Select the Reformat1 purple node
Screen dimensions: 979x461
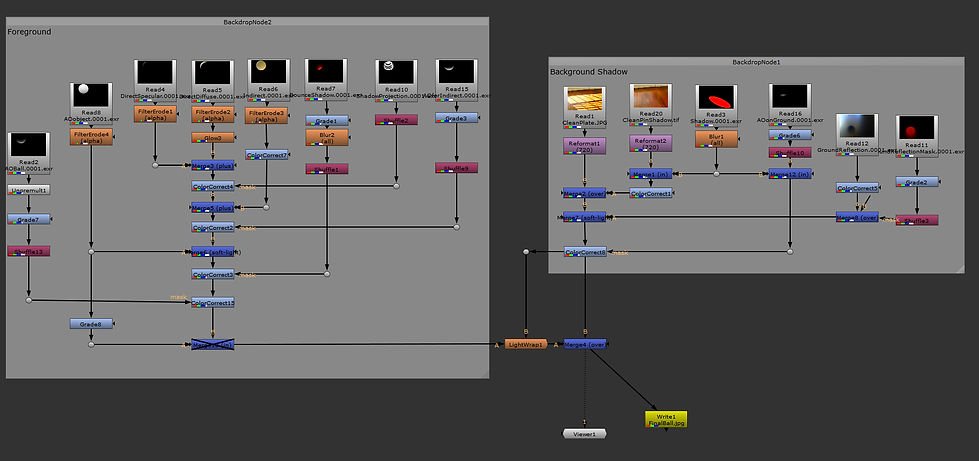[x=584, y=146]
